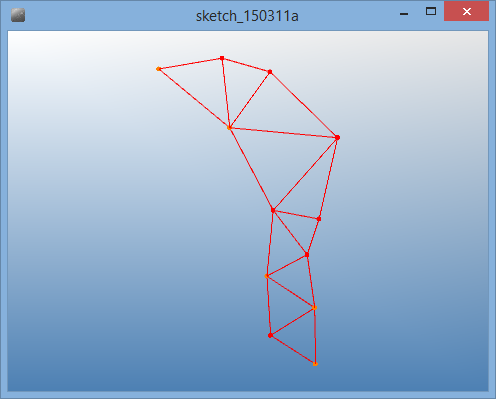Close the sketch_150311a window
The height and width of the screenshot is (399, 496).
pyautogui.click(x=466, y=11)
